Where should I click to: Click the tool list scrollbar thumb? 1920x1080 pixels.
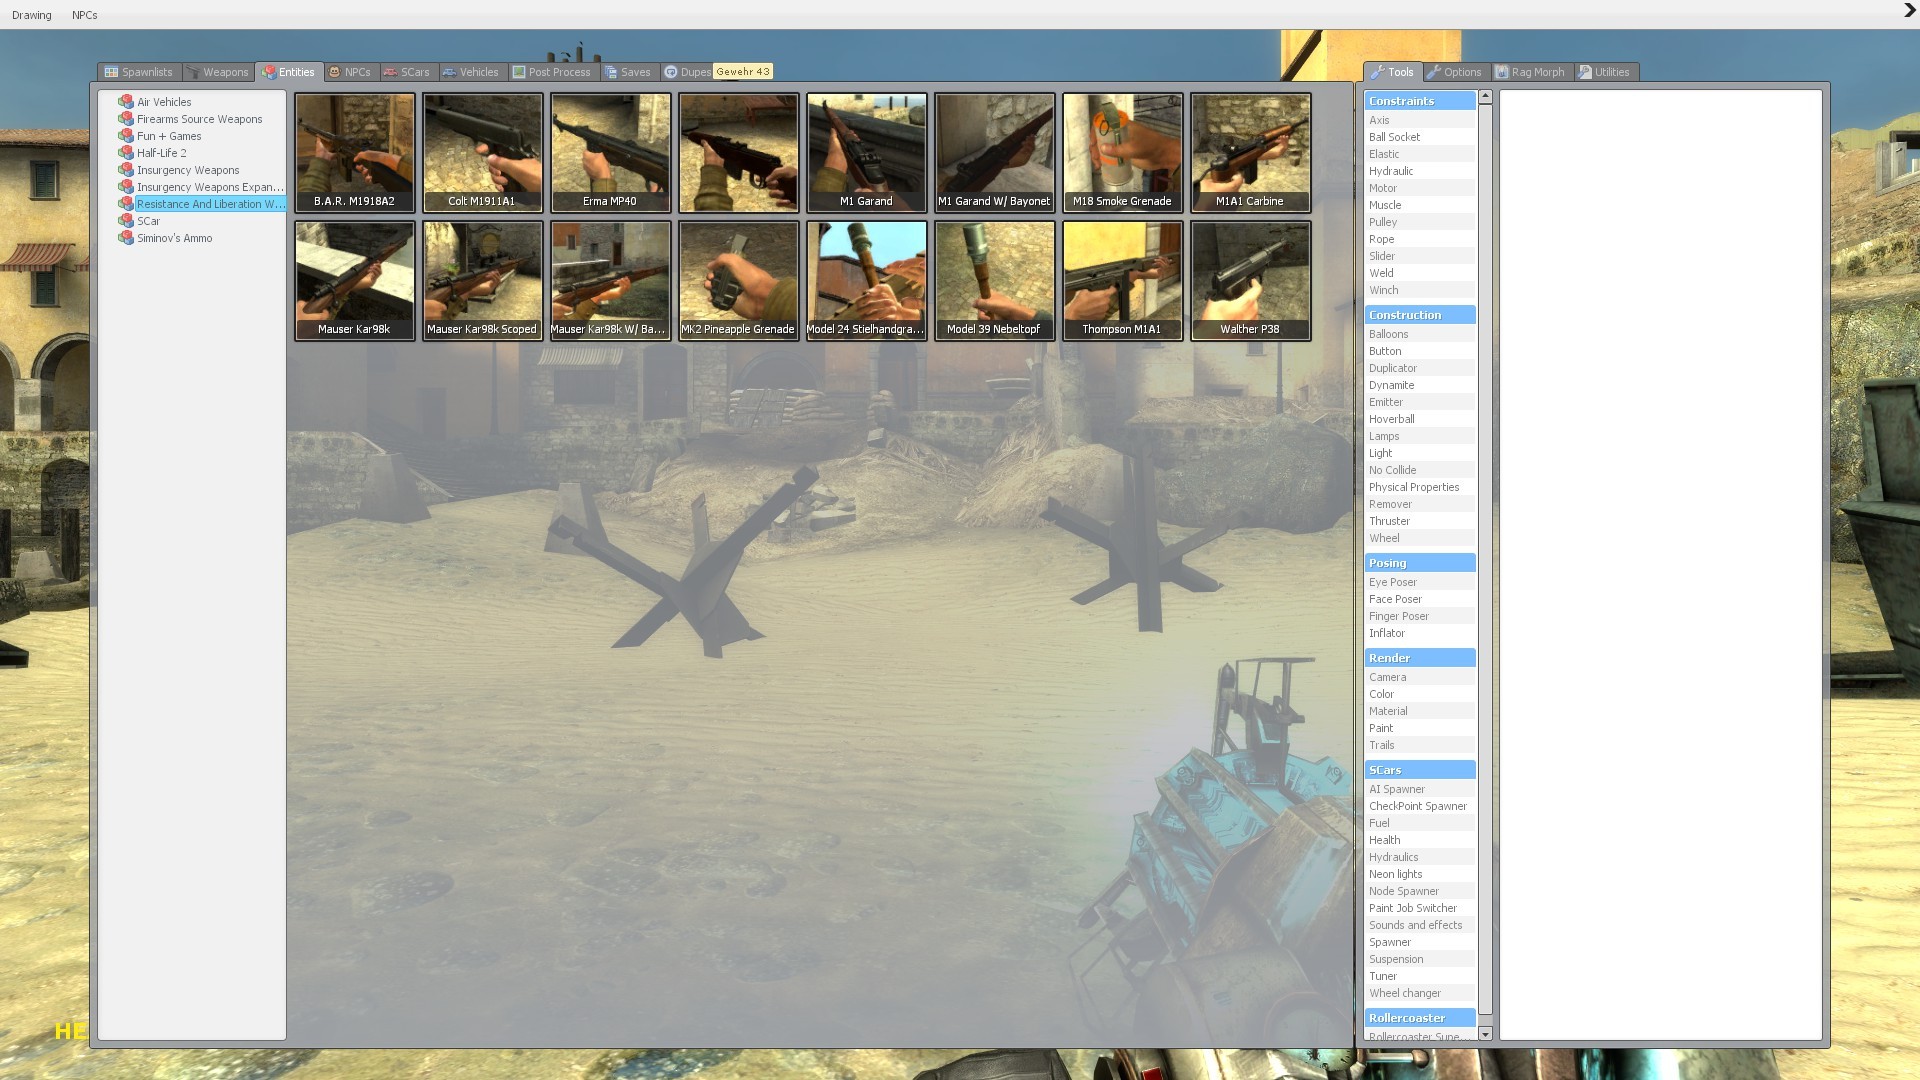[x=1485, y=559]
